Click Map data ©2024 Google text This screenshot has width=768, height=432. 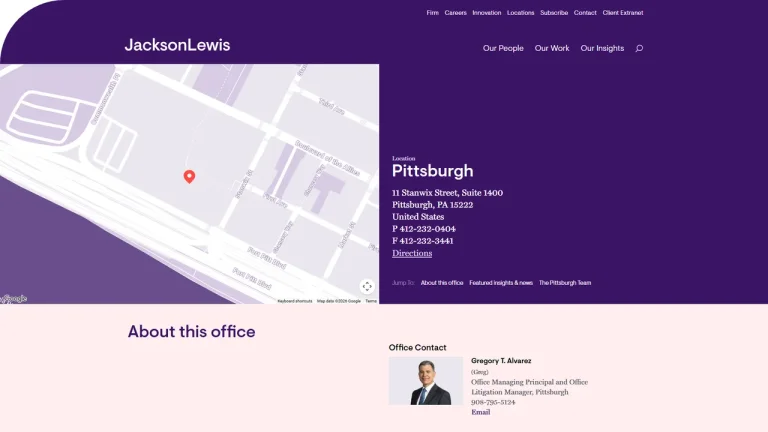point(338,301)
